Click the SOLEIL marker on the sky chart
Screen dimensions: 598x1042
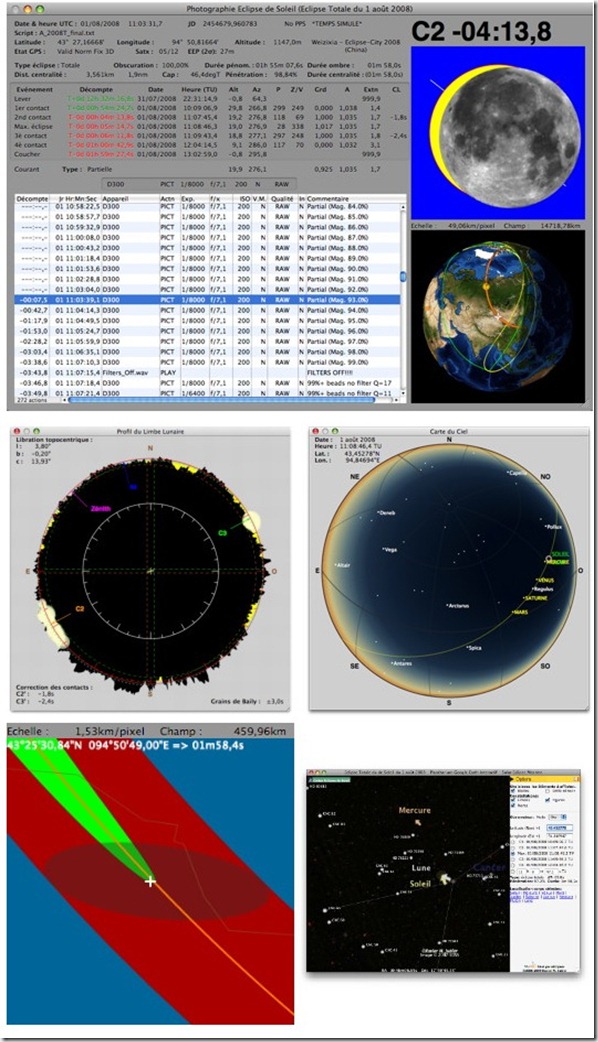pos(560,555)
